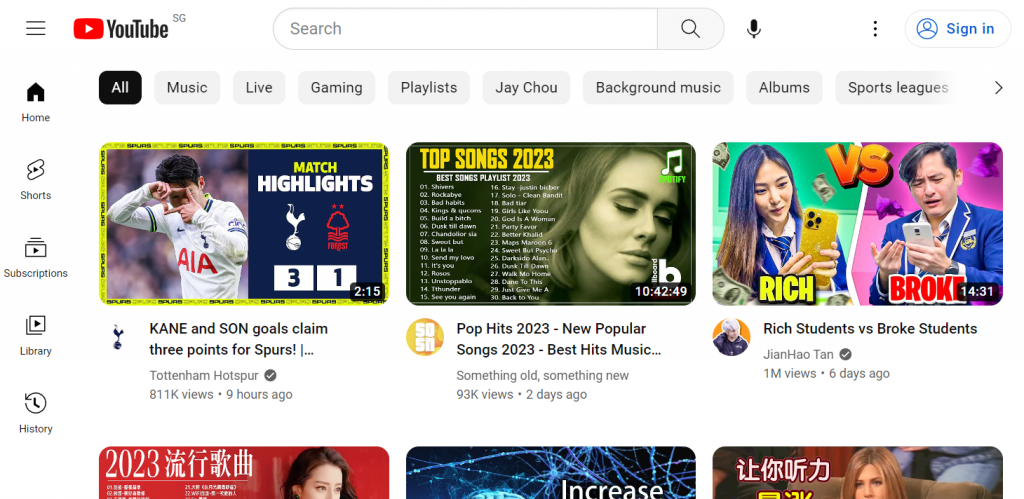Toggle the Jay Chou filter chip

[526, 88]
